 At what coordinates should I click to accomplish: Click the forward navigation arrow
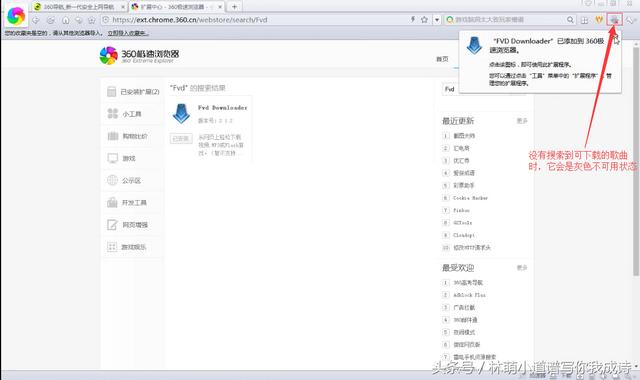51,20
